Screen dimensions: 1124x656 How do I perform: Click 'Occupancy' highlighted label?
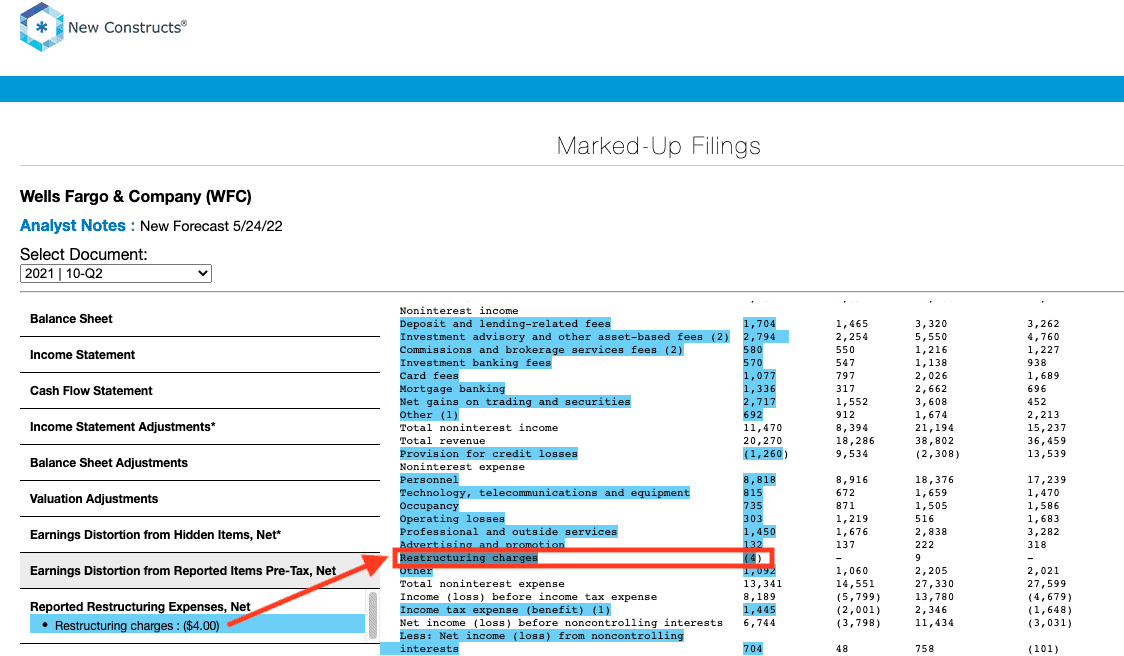click(x=429, y=505)
